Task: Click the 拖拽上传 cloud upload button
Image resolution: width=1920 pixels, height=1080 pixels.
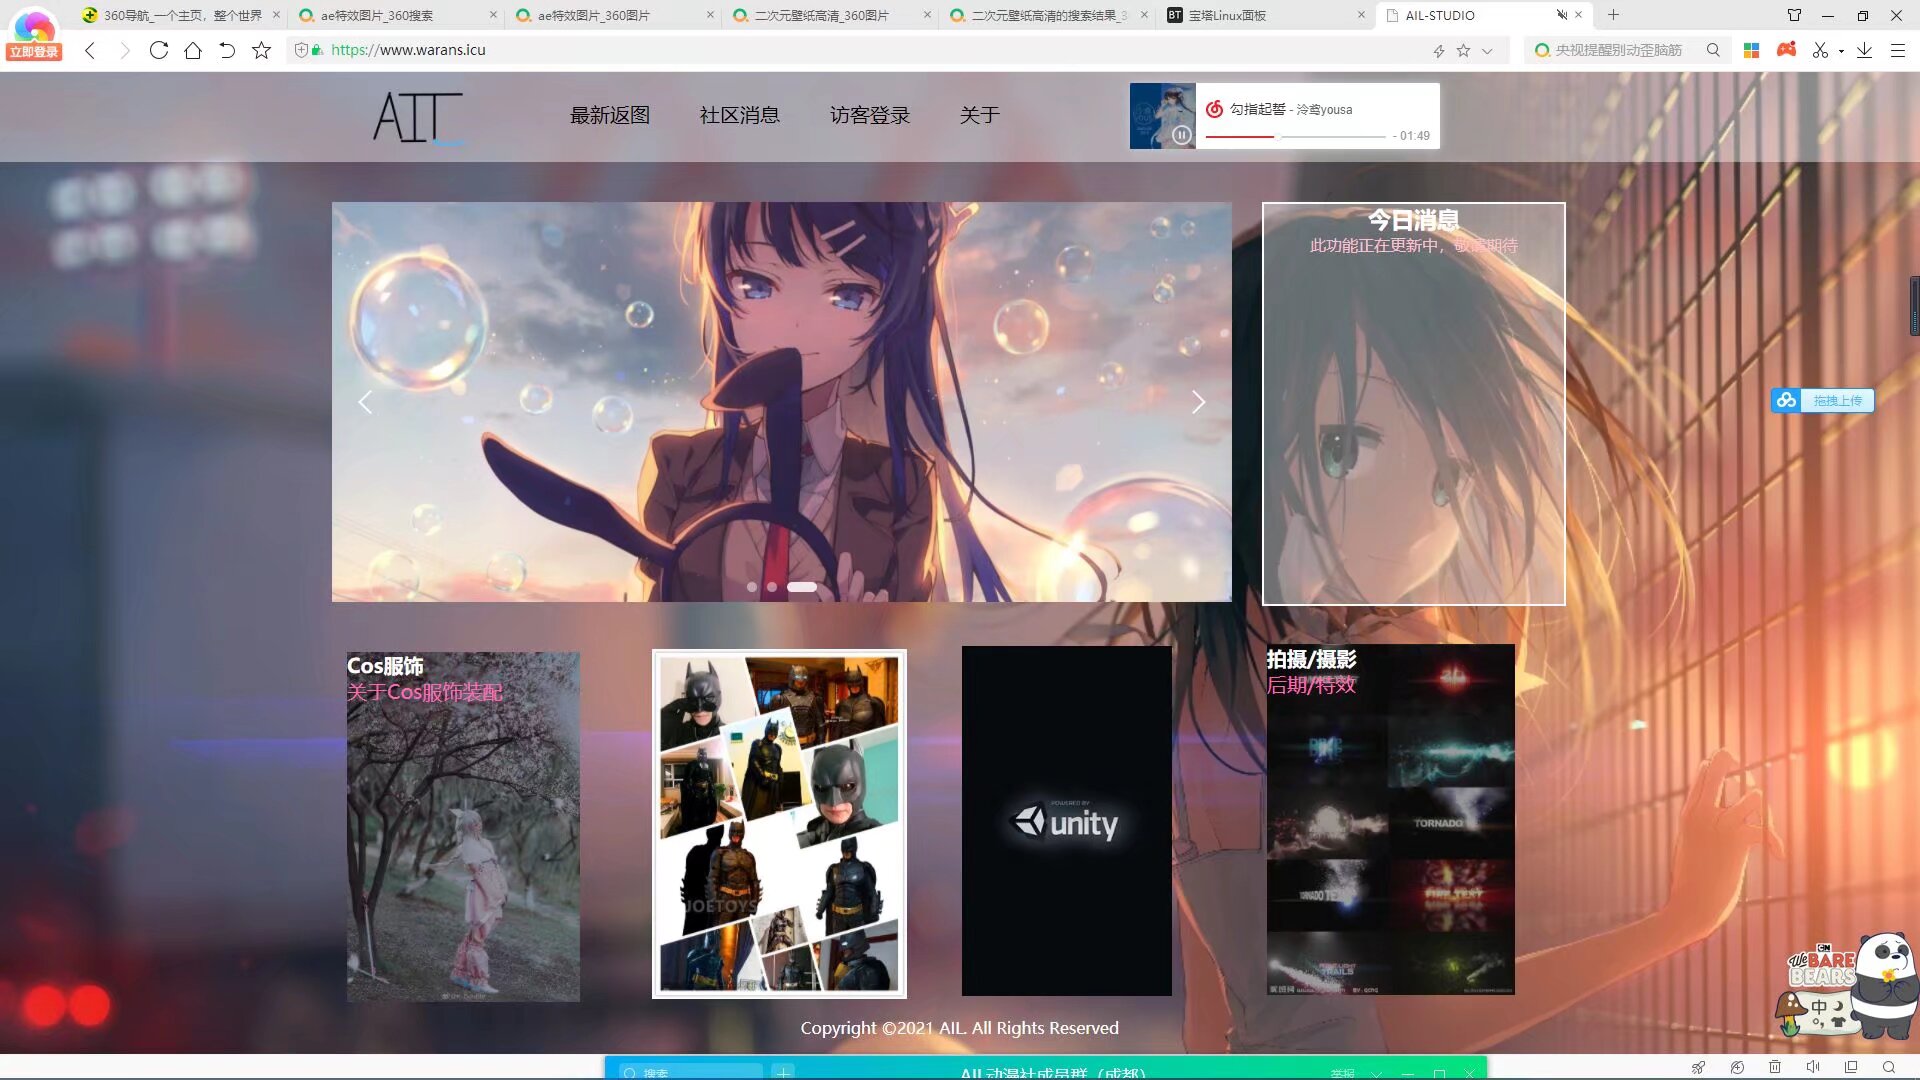Action: tap(1823, 401)
